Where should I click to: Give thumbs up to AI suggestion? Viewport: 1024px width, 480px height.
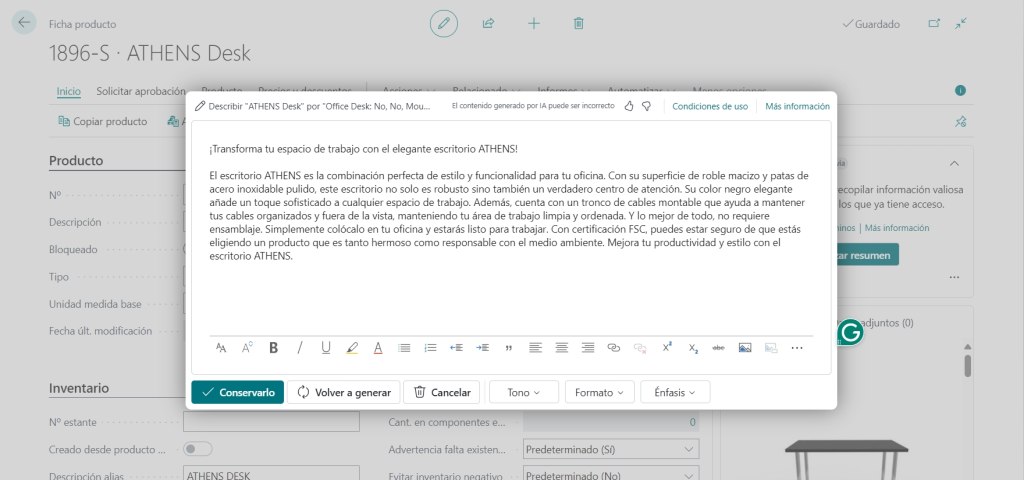(x=629, y=106)
